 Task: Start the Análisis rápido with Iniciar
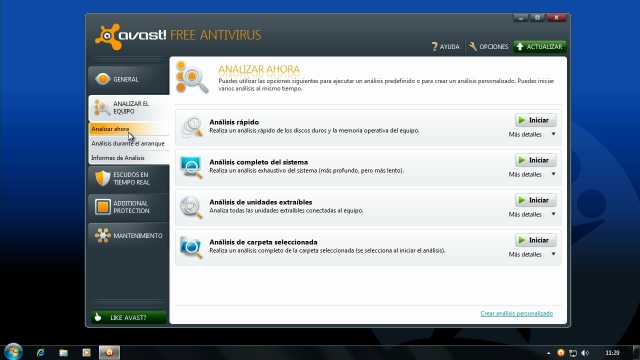tap(536, 120)
